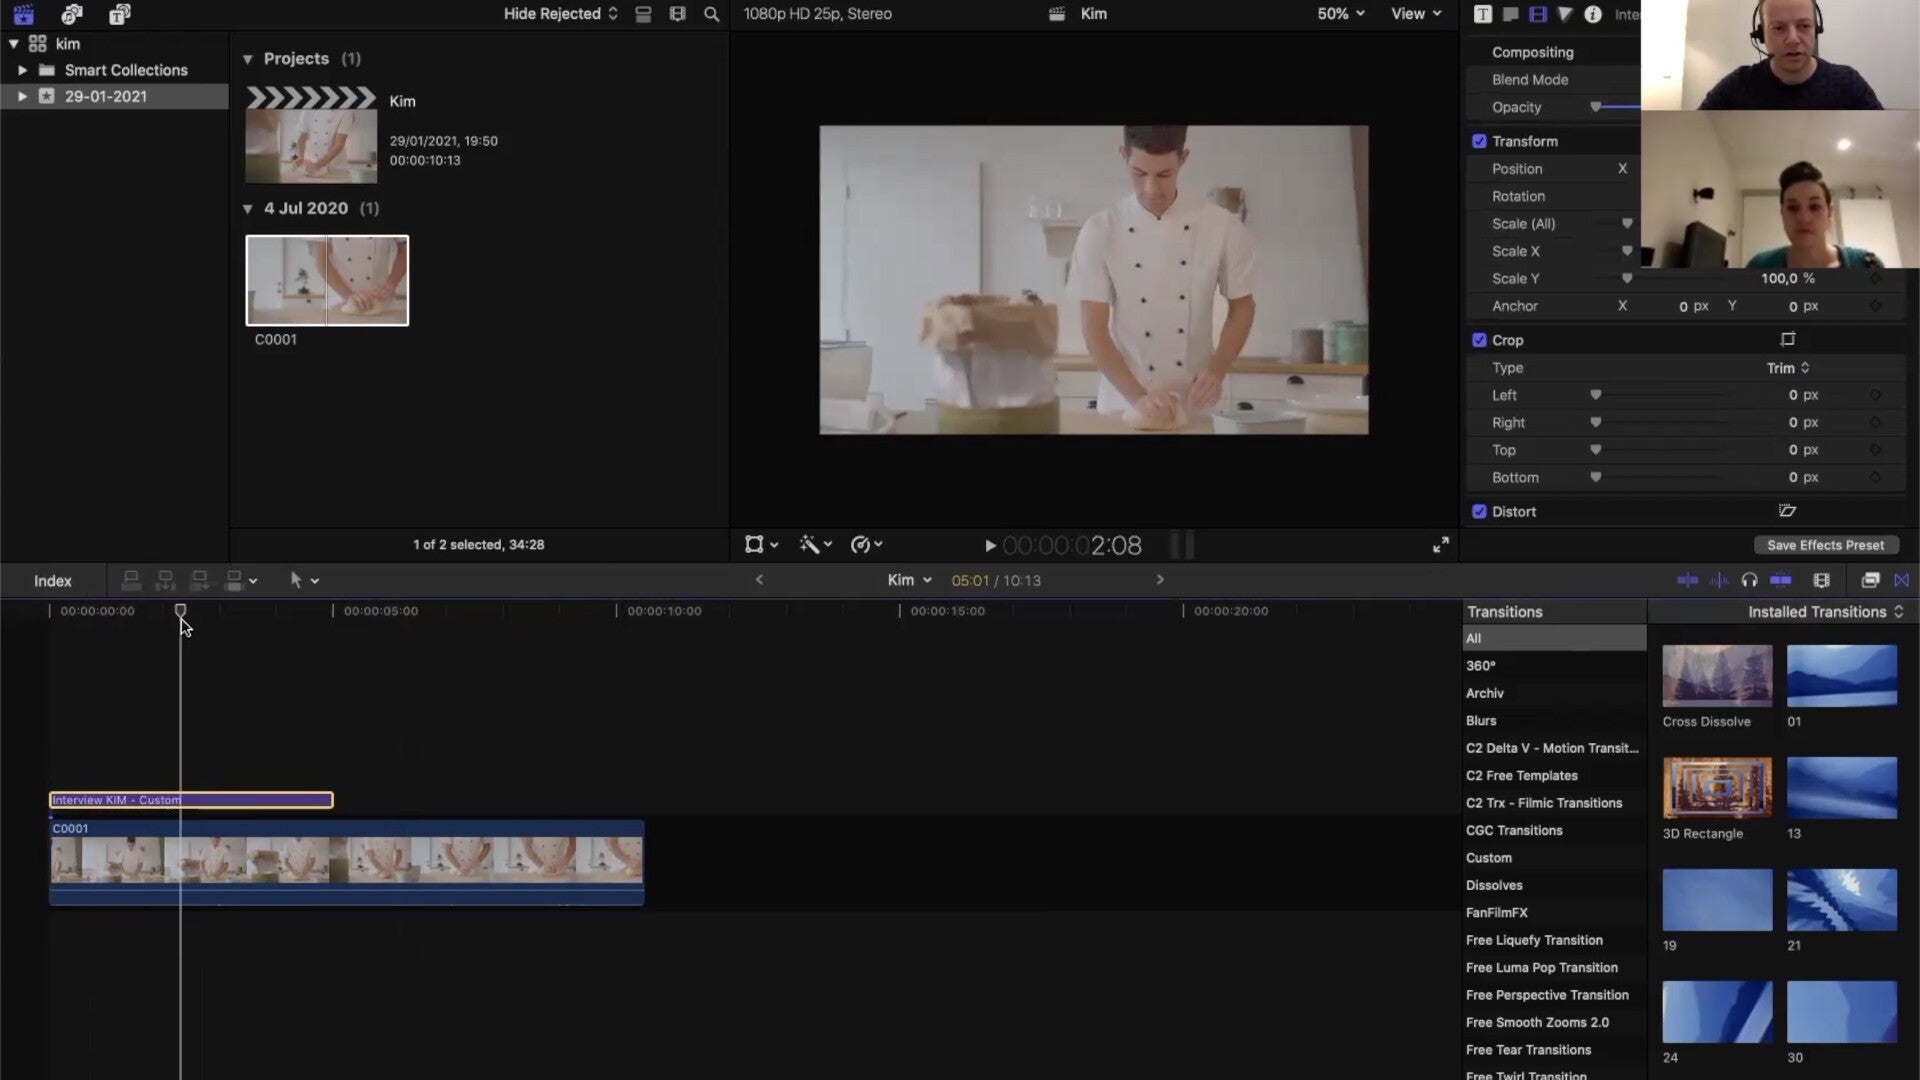Open the 50% zoom level dropdown

pyautogui.click(x=1340, y=14)
